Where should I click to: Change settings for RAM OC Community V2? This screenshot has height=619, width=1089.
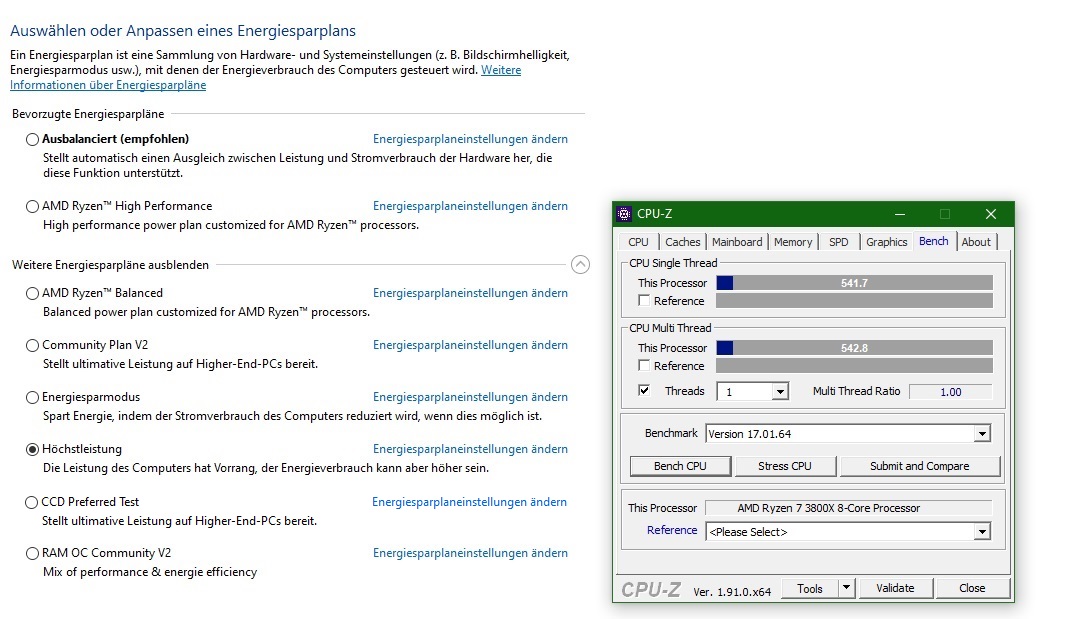click(470, 554)
